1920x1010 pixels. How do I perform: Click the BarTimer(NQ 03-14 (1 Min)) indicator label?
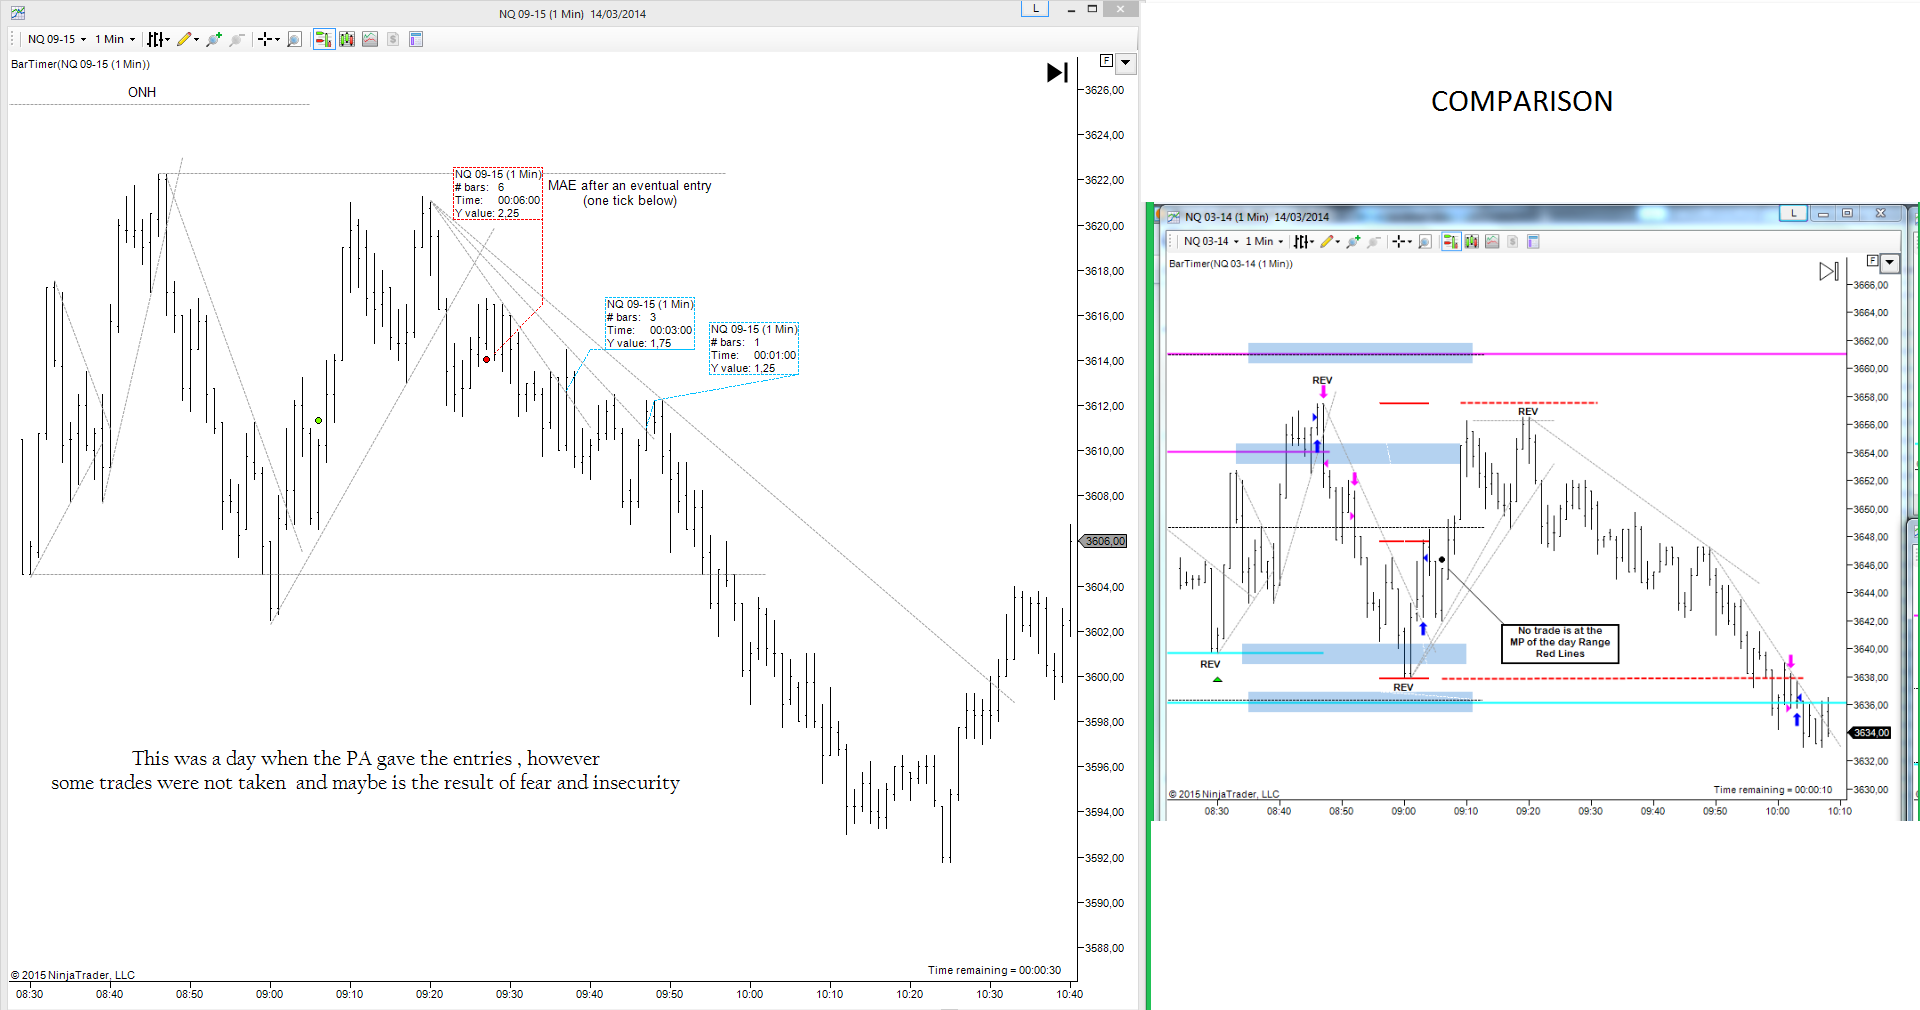point(1231,264)
